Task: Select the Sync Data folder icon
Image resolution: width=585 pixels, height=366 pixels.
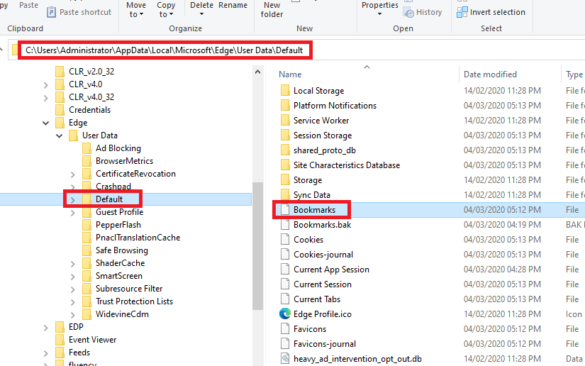Action: tap(285, 194)
